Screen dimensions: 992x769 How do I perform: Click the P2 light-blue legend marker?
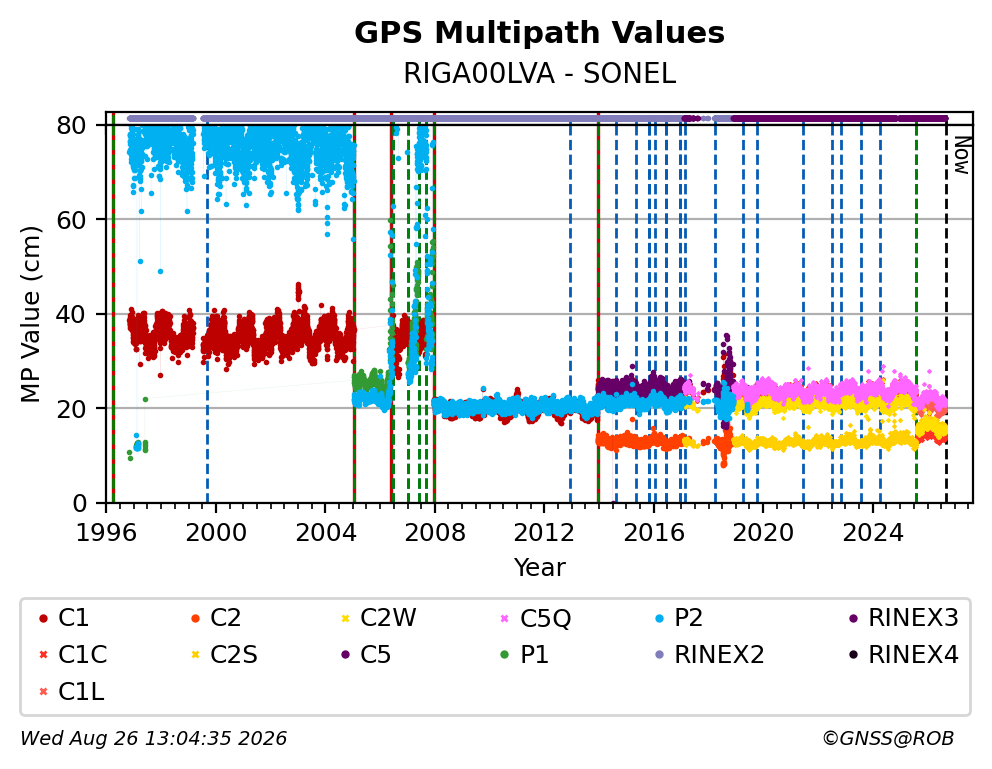(660, 618)
